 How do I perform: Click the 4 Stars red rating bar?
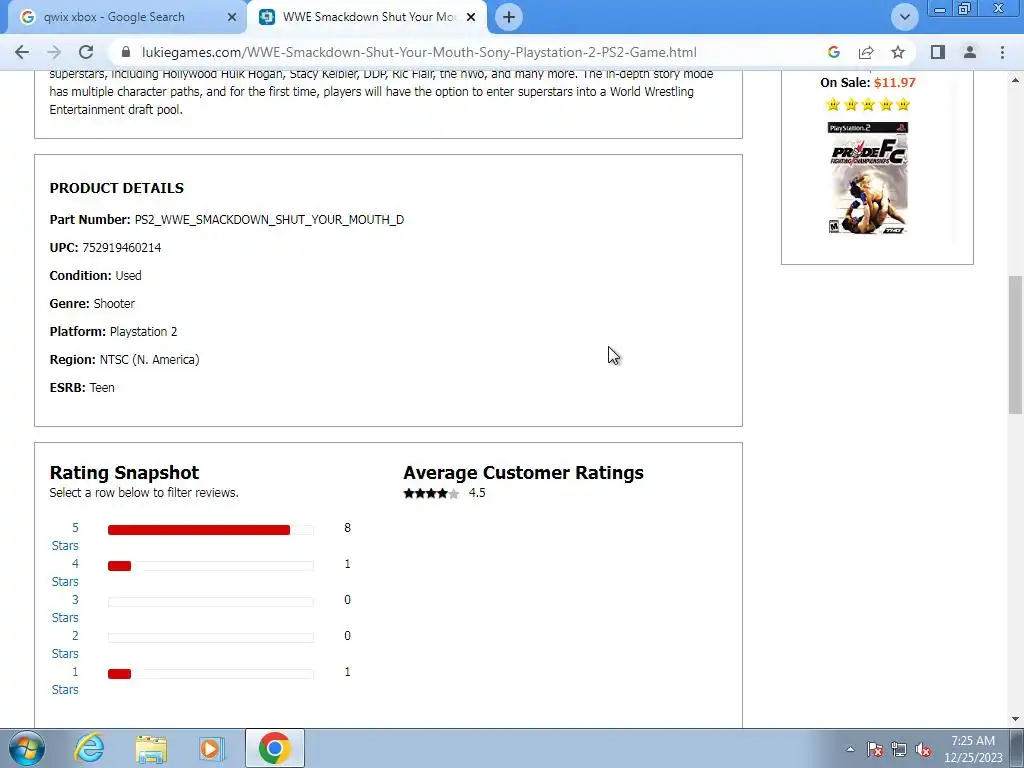click(120, 566)
